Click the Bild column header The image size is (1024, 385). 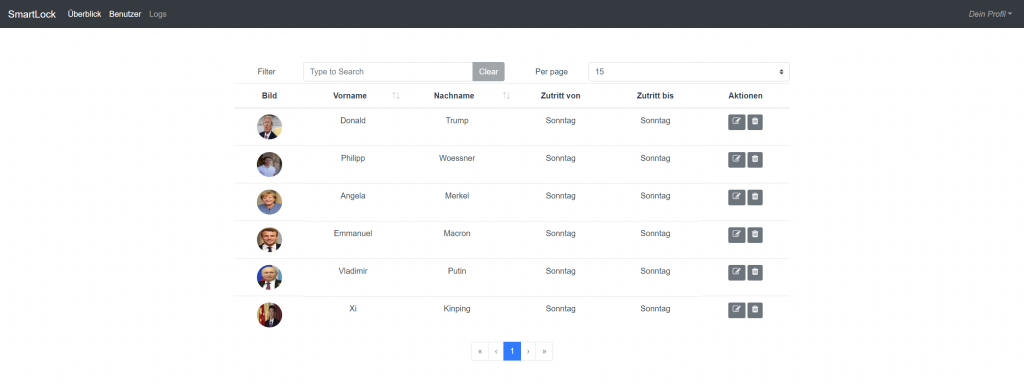point(269,96)
